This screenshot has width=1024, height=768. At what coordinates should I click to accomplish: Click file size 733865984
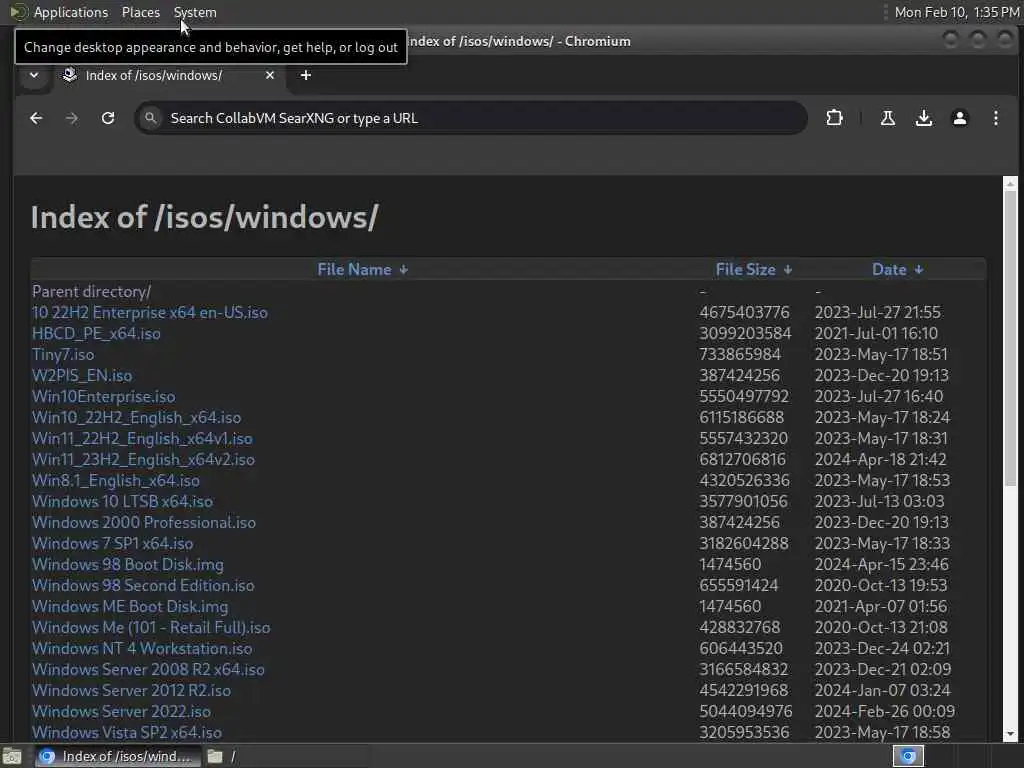(739, 354)
